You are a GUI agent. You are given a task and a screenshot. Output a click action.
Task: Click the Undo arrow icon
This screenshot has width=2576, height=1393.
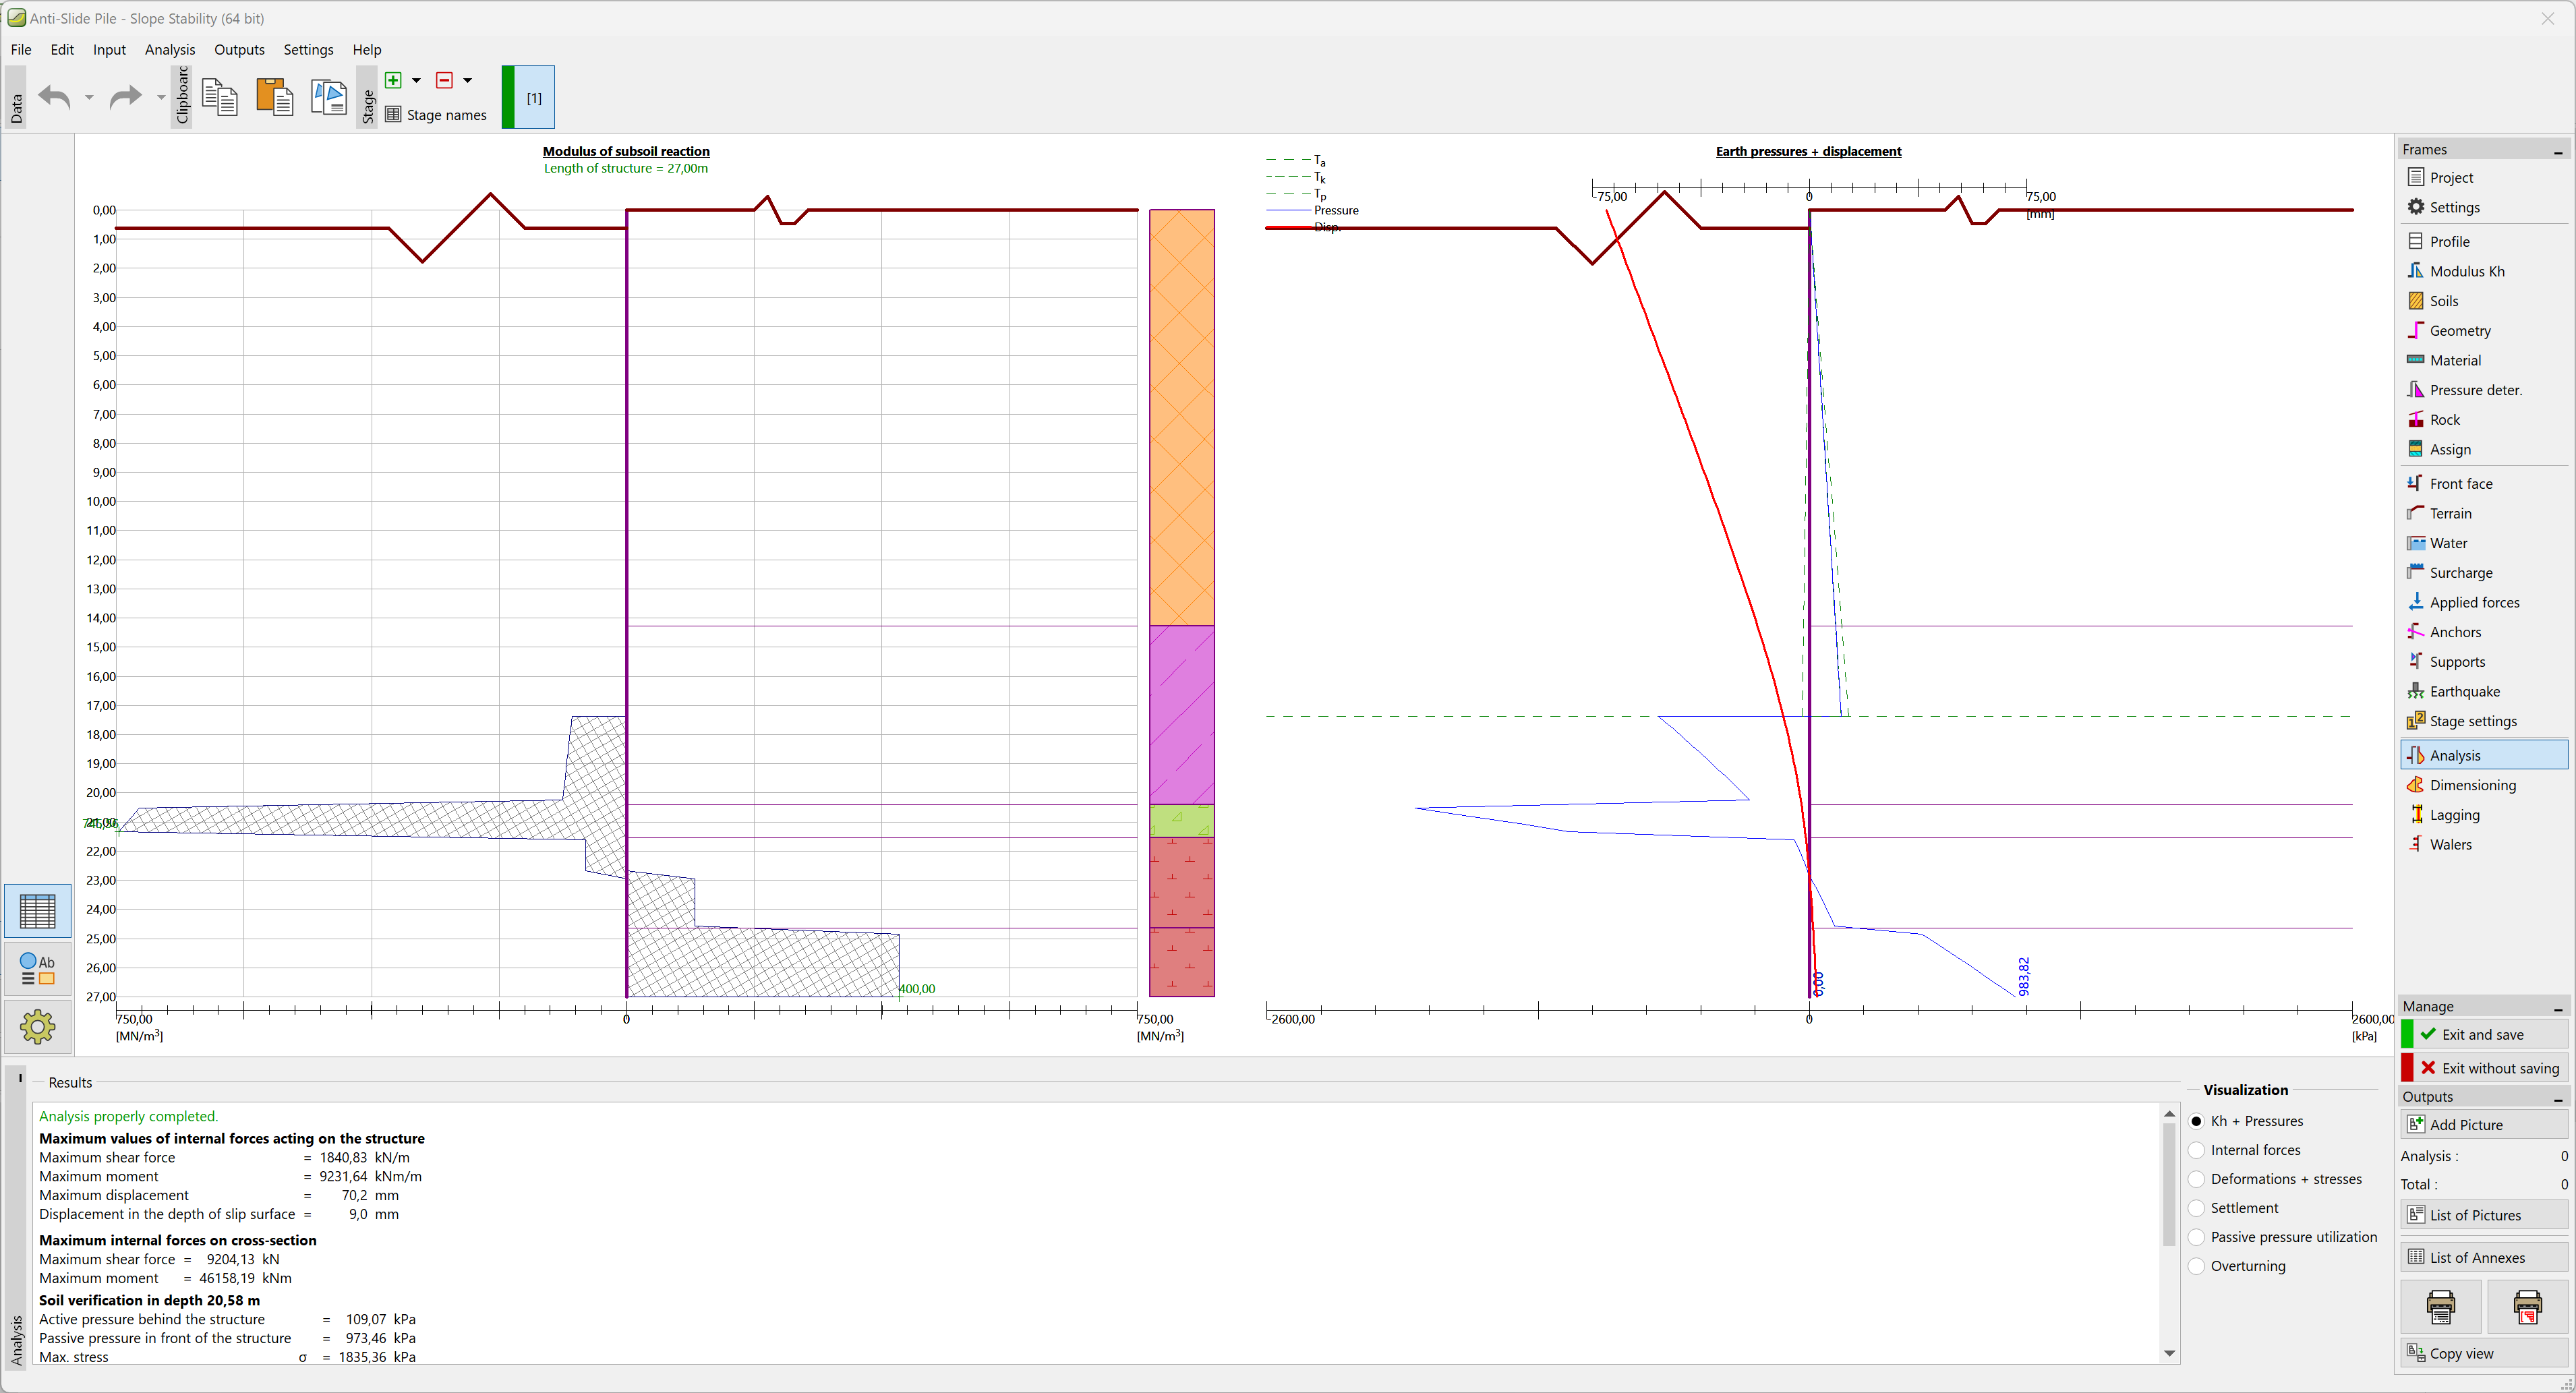[x=55, y=97]
